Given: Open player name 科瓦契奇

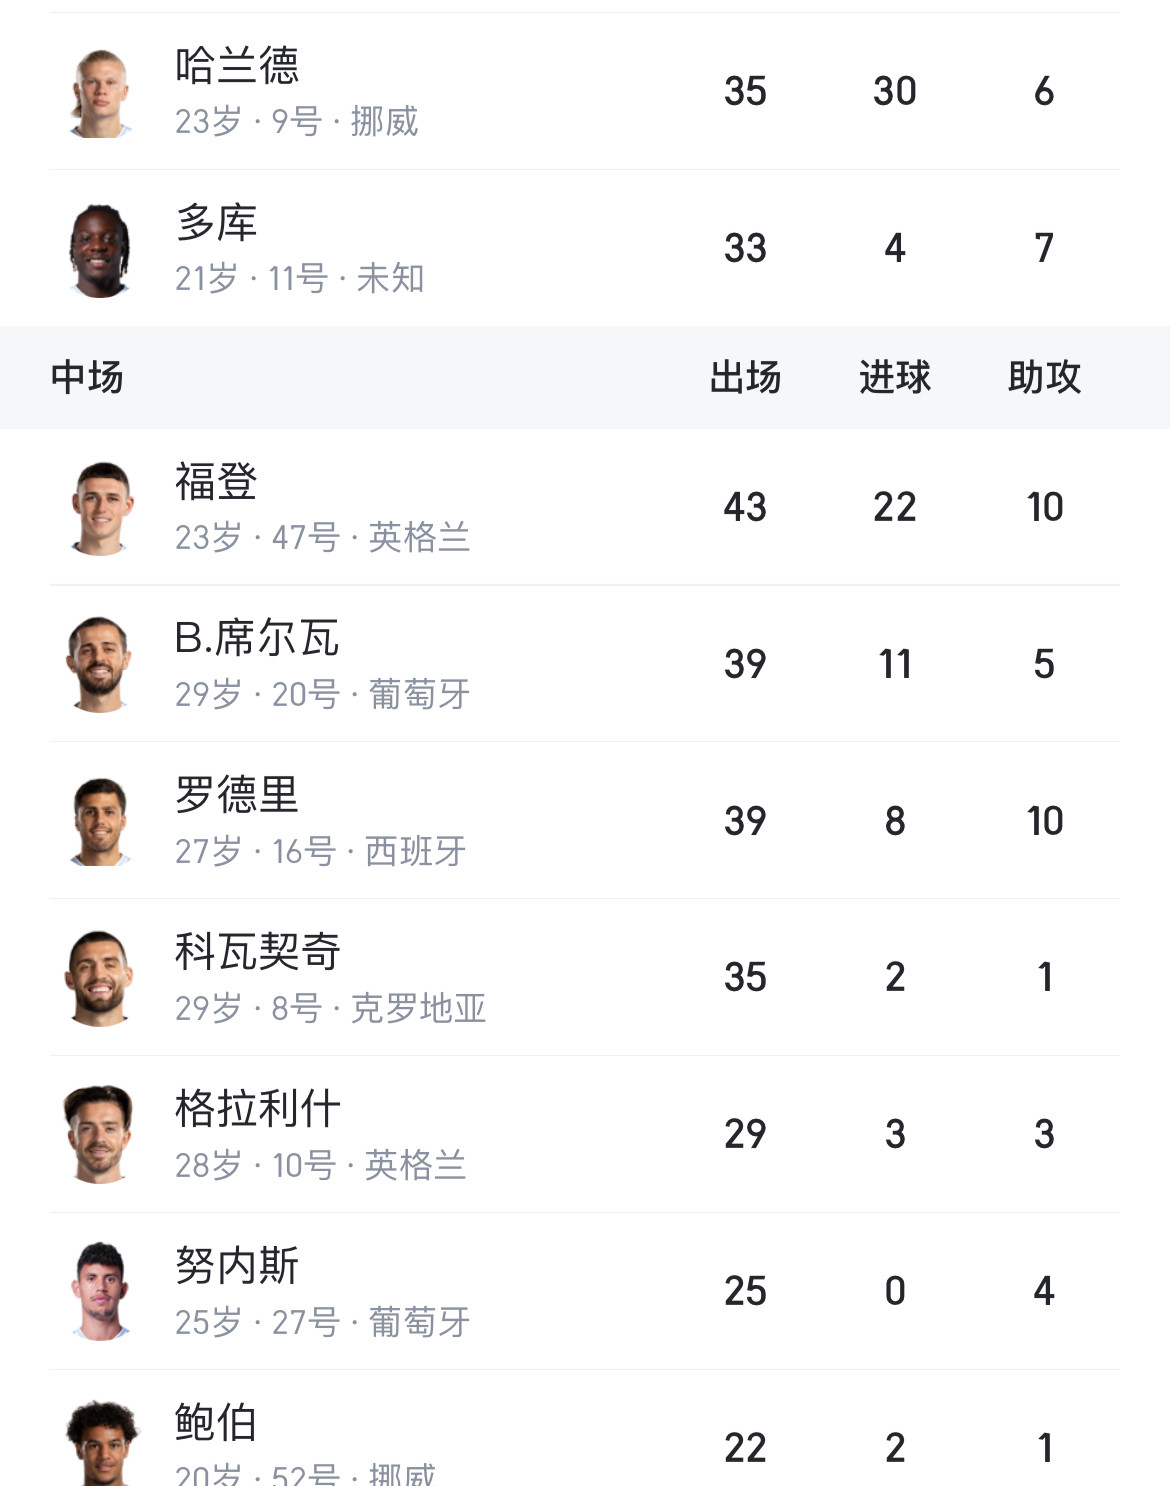Looking at the screenshot, I should click(257, 952).
